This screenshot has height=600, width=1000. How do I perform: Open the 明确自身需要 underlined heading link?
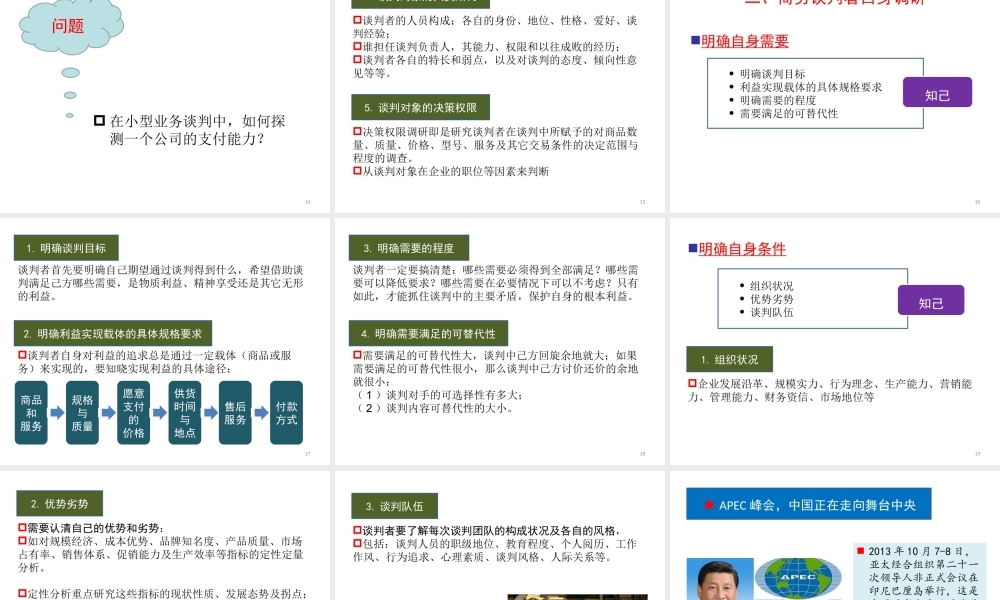pos(747,41)
